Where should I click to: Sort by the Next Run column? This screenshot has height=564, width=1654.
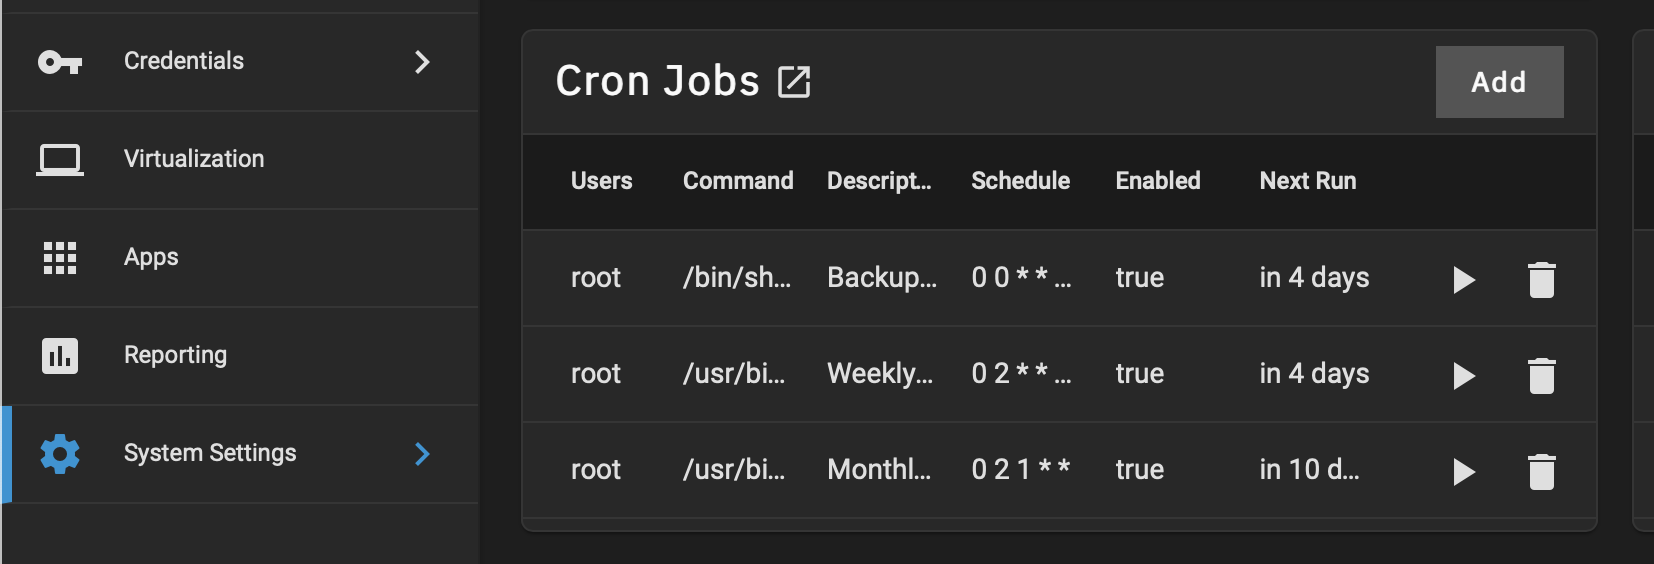(1307, 181)
